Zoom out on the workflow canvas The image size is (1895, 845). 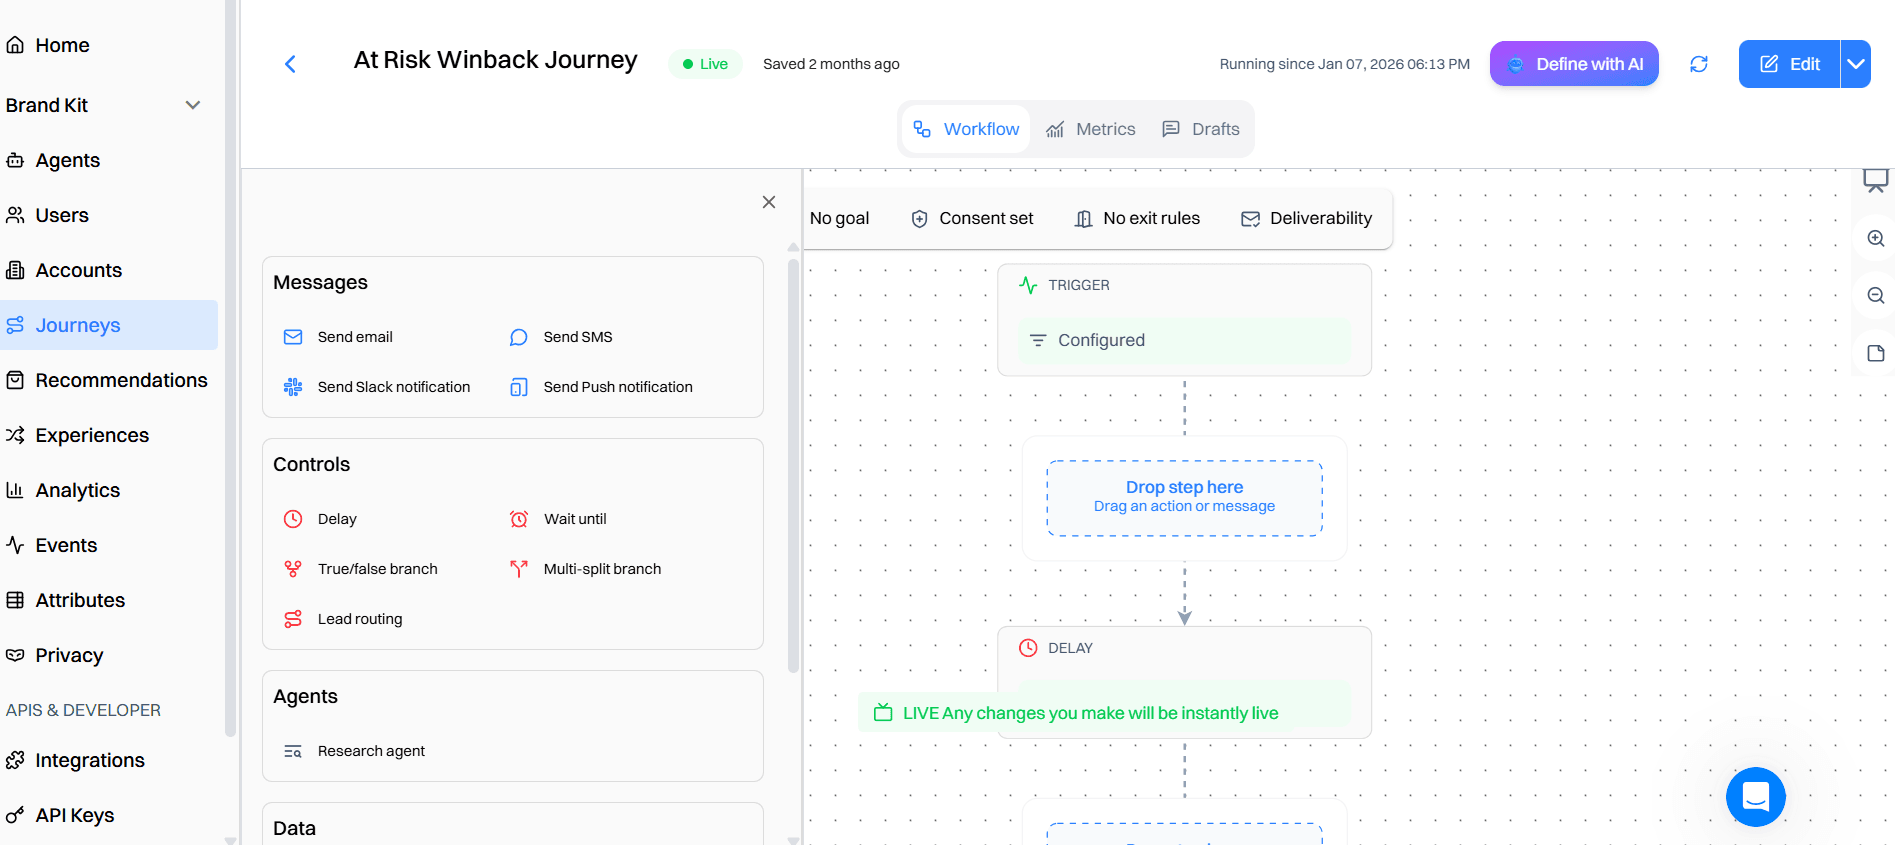click(1875, 296)
